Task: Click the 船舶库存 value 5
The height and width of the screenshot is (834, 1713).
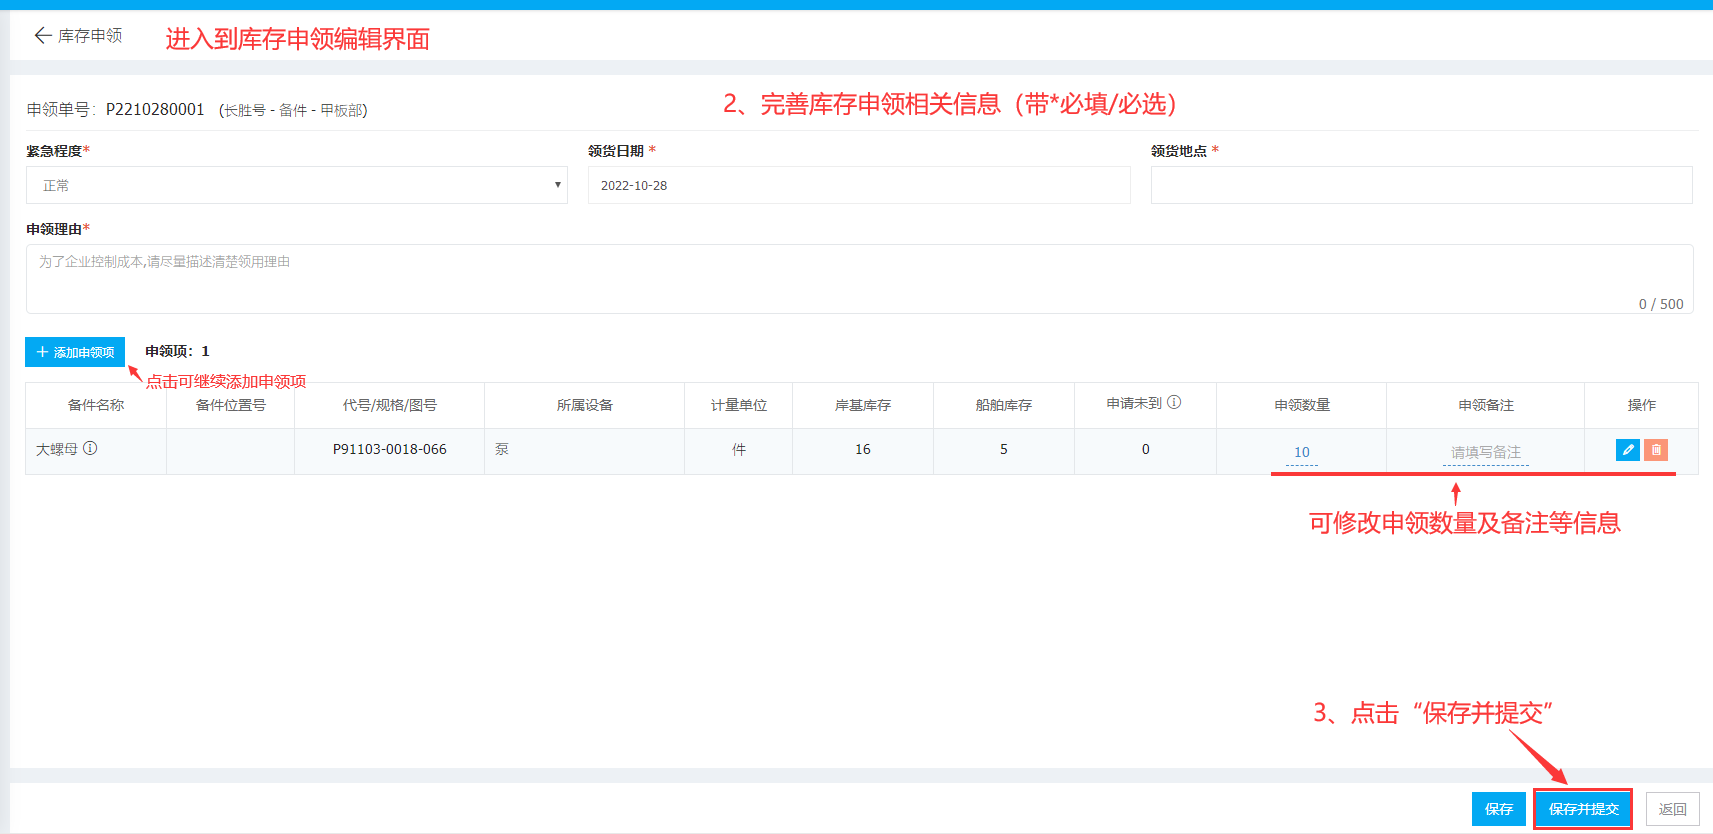Action: point(1004,449)
